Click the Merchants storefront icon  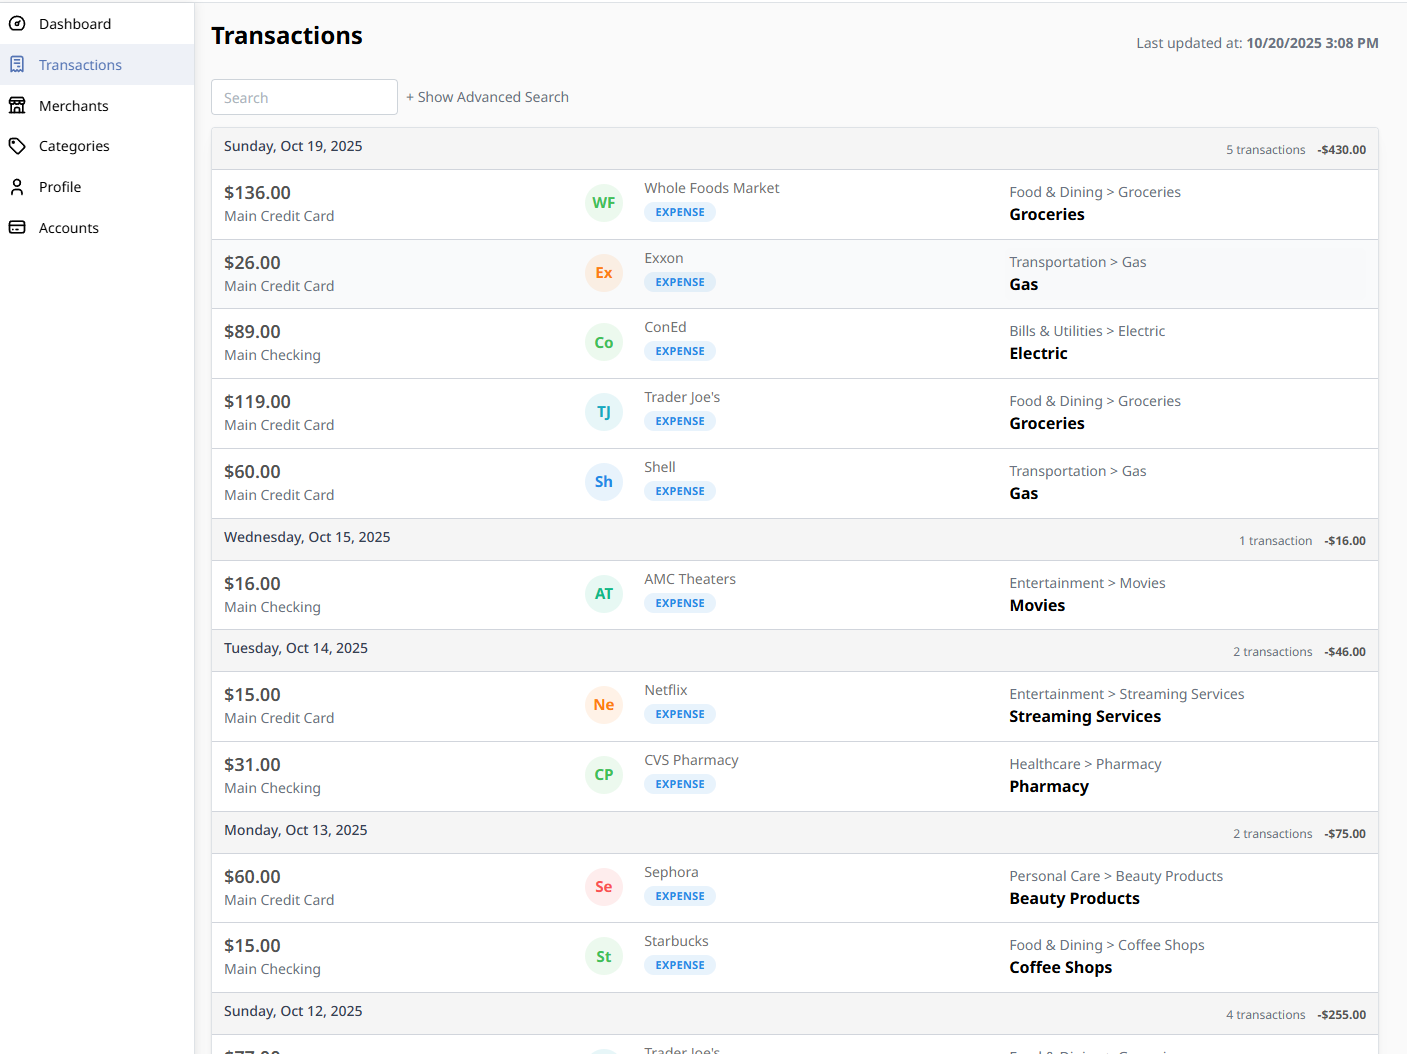click(17, 106)
